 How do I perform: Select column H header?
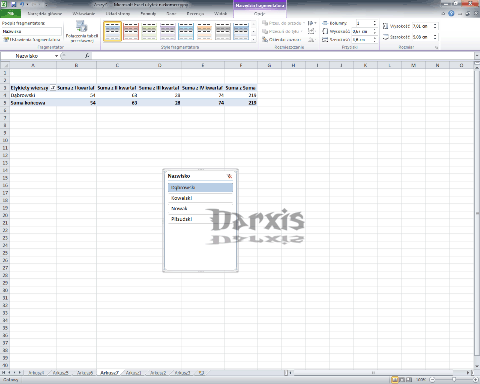(293, 65)
